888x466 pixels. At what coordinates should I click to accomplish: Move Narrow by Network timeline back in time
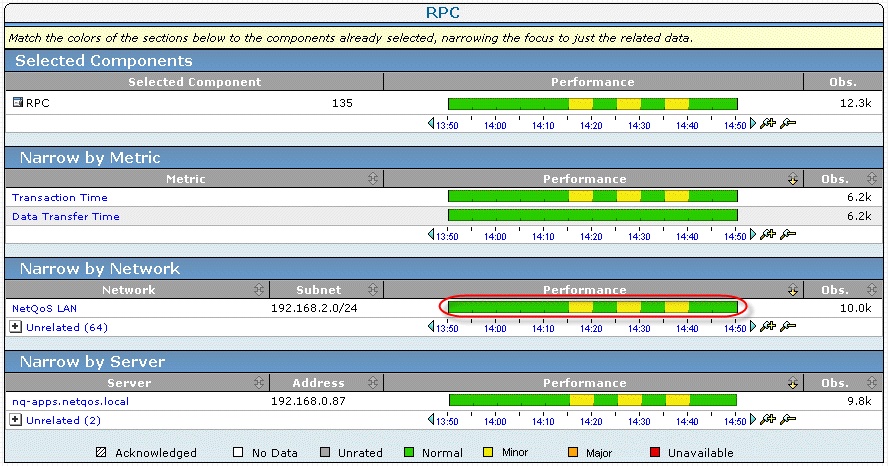pyautogui.click(x=431, y=326)
